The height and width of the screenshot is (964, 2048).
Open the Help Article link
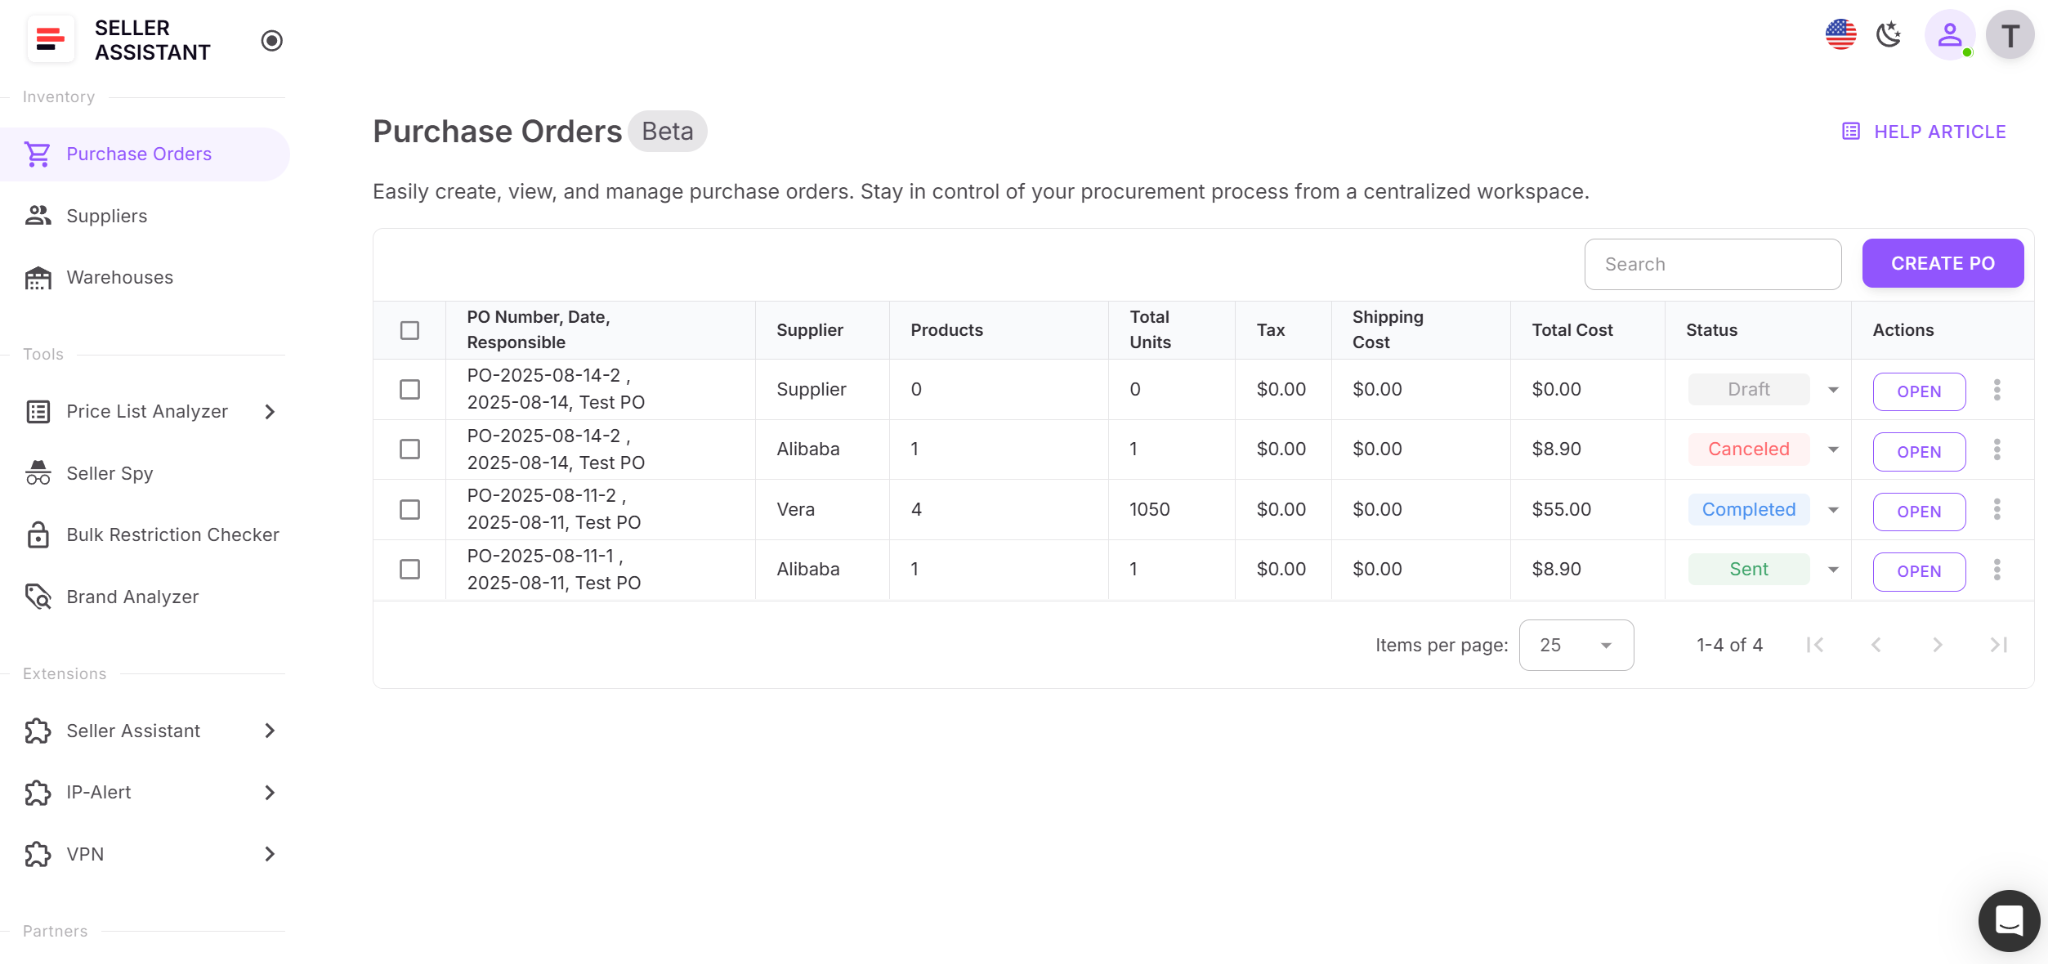coord(1924,131)
